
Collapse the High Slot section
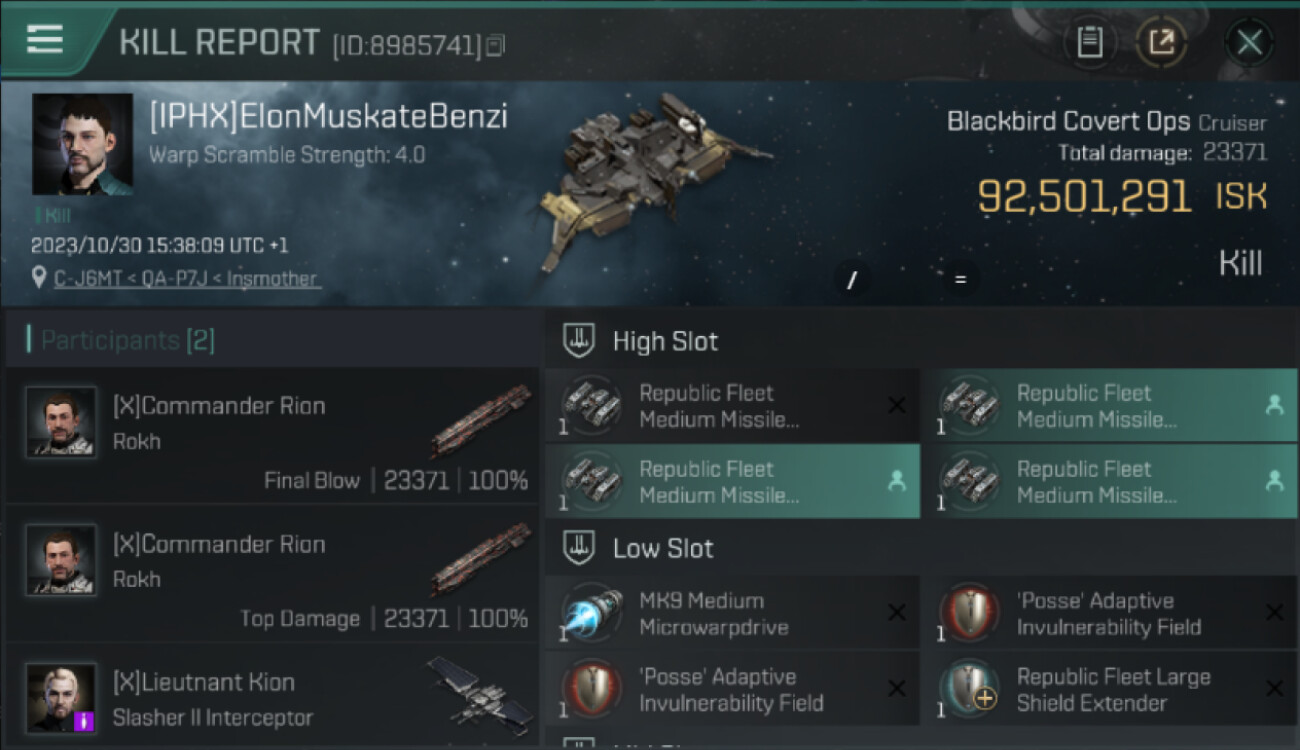pyautogui.click(x=665, y=341)
